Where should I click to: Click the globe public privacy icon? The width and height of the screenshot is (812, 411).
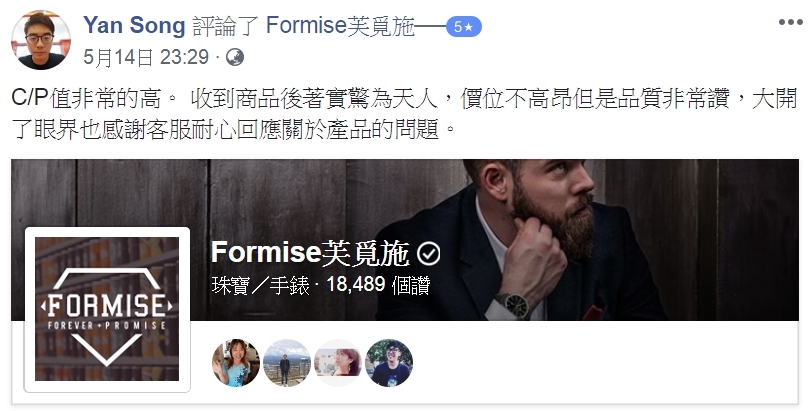pos(235,57)
